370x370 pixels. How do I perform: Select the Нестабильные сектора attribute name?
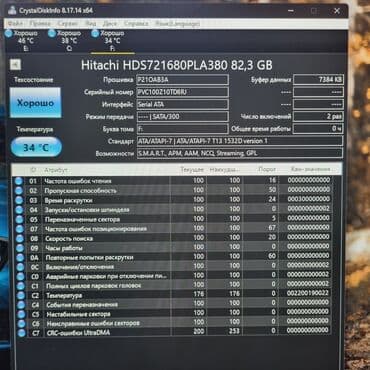pos(78,314)
